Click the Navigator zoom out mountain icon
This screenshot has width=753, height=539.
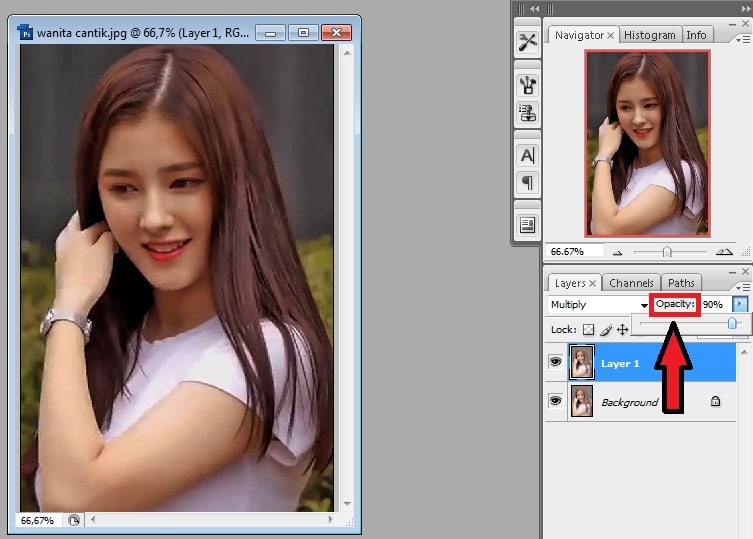click(617, 252)
